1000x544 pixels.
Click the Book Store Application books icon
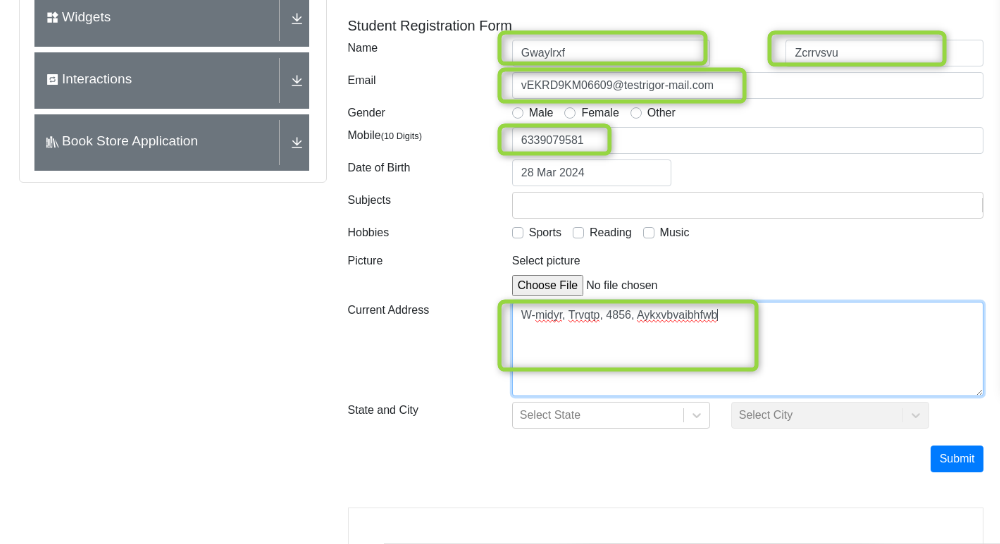click(52, 142)
